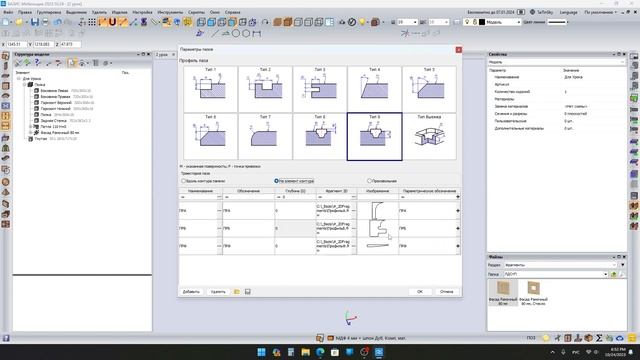Choose the 'Произвольная' trajectory radio button
640x360 pixels.
coord(369,181)
